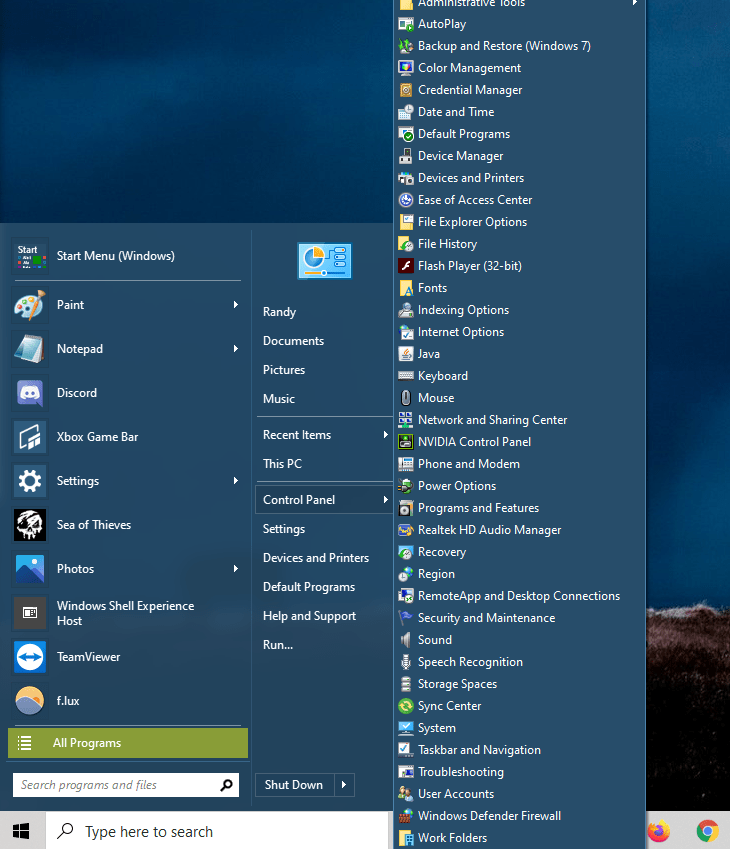The image size is (730, 849).
Task: Open the Shut Down options arrow
Action: tap(344, 785)
